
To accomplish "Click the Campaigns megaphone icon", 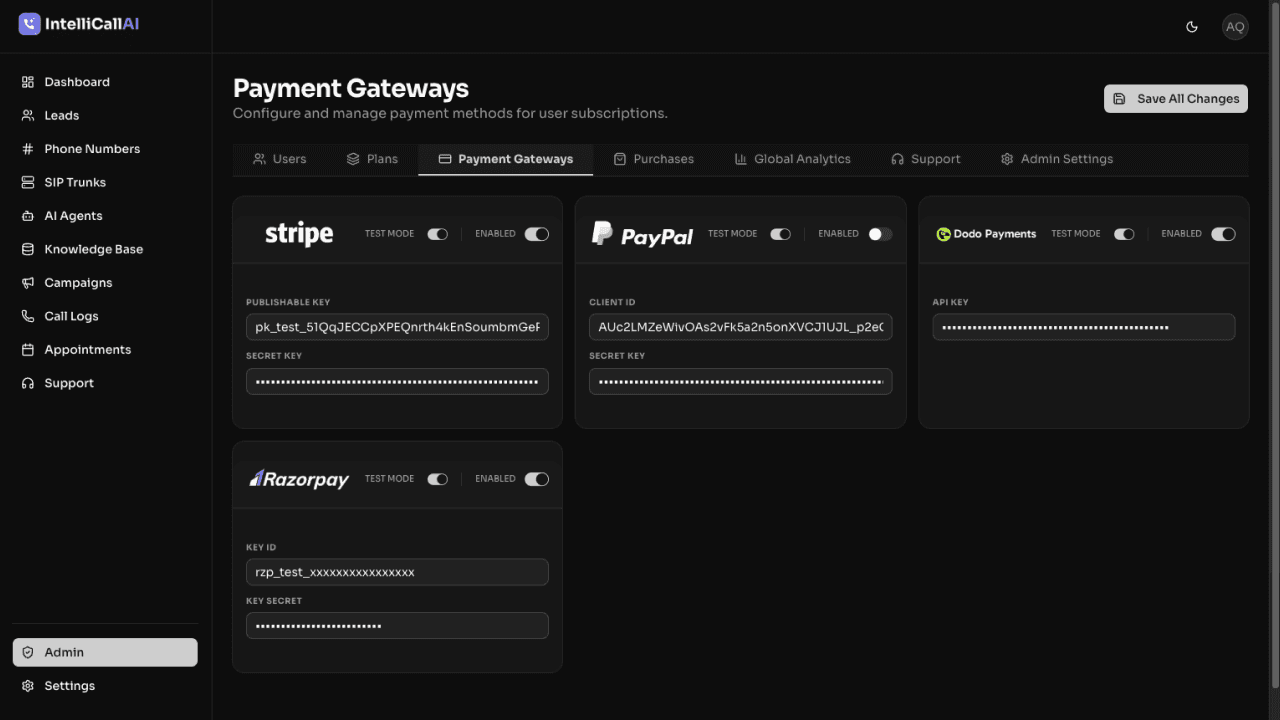I will pyautogui.click(x=28, y=283).
